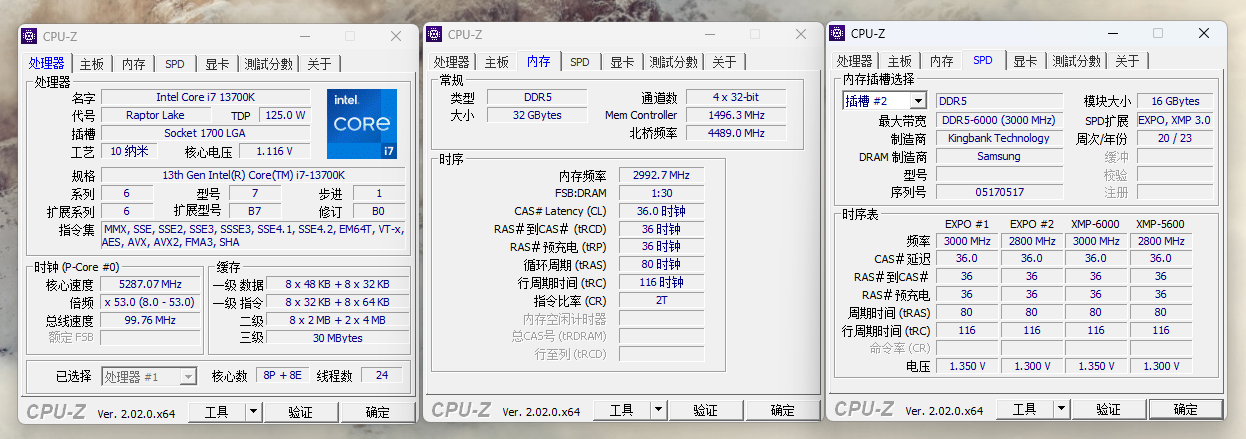The height and width of the screenshot is (439, 1246).
Task: Open 主板 tab in right CPU-Z window
Action: tap(900, 61)
